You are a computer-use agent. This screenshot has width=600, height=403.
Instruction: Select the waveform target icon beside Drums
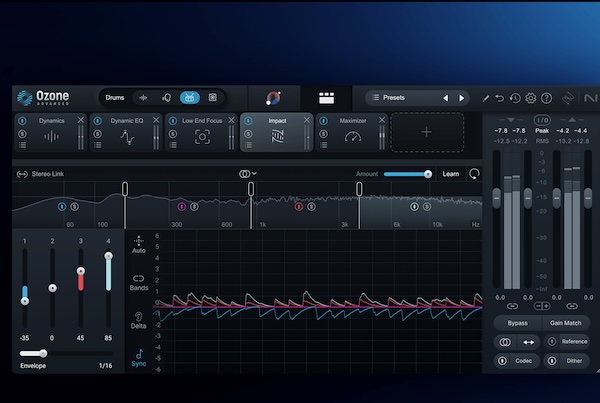(143, 98)
